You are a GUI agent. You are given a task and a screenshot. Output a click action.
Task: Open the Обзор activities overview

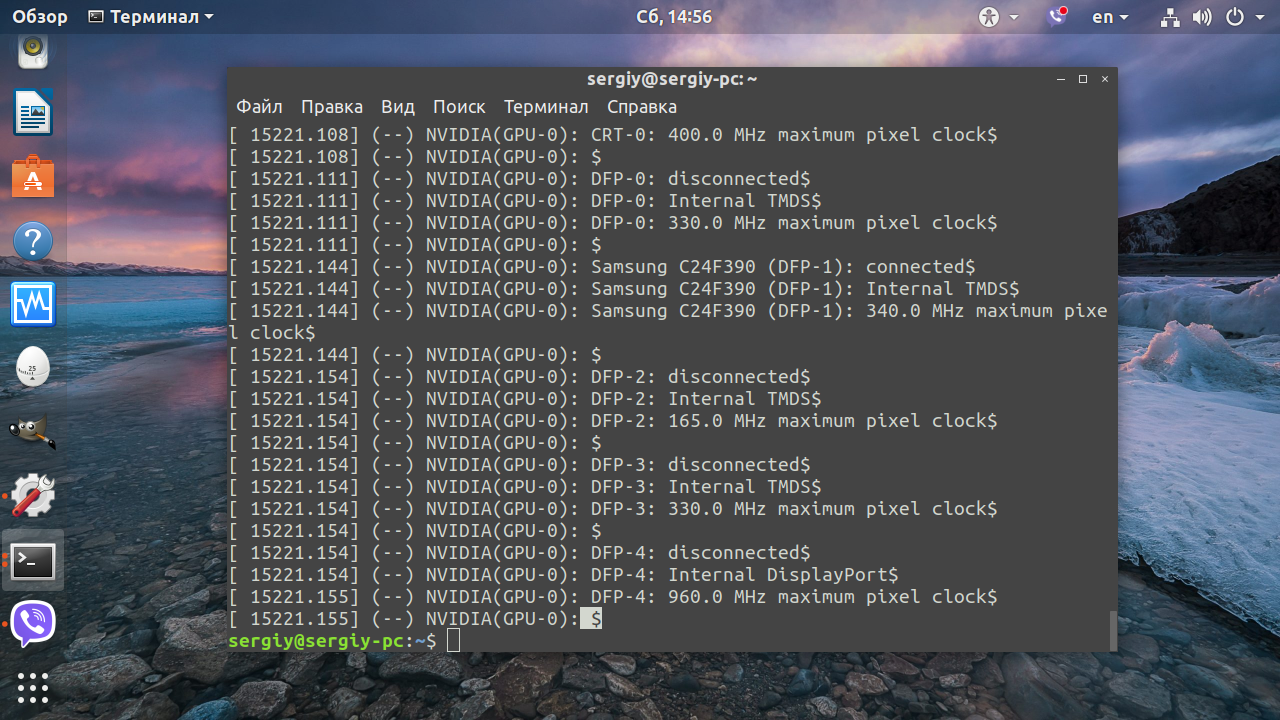point(40,17)
